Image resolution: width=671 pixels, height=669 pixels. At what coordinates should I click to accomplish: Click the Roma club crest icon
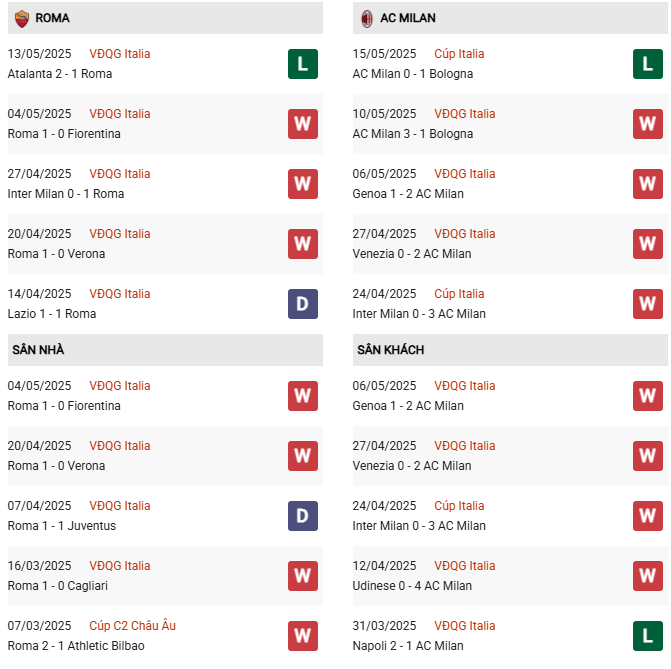tap(21, 18)
